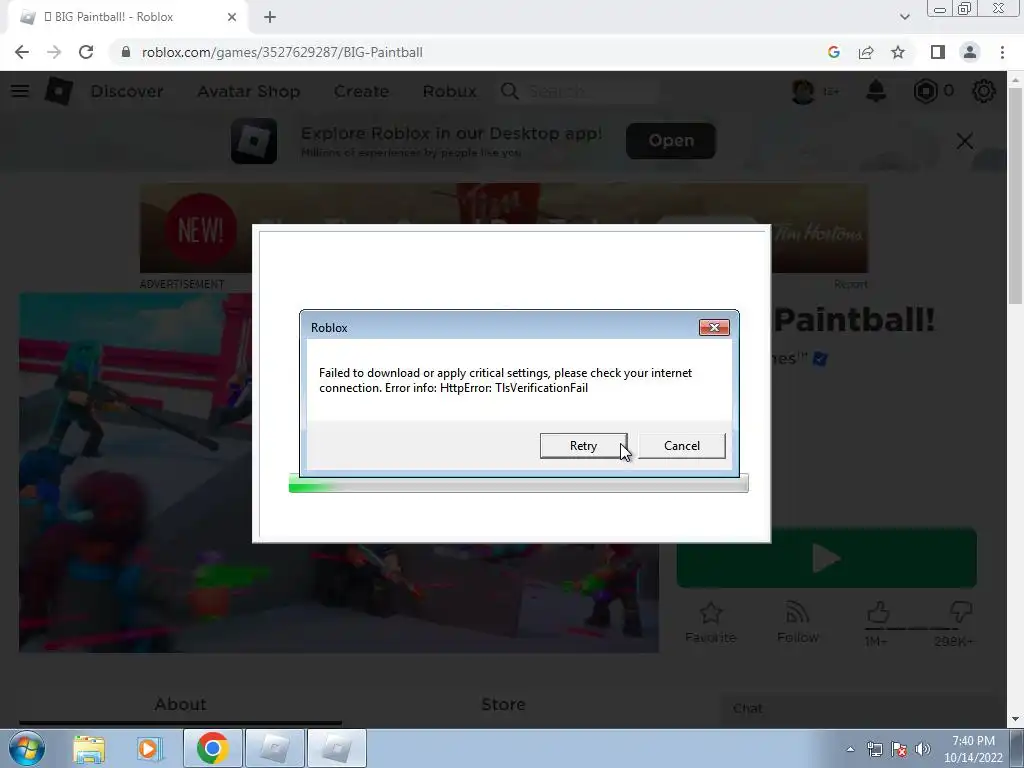Open the Chat panel header
The width and height of the screenshot is (1024, 768).
coord(861,709)
